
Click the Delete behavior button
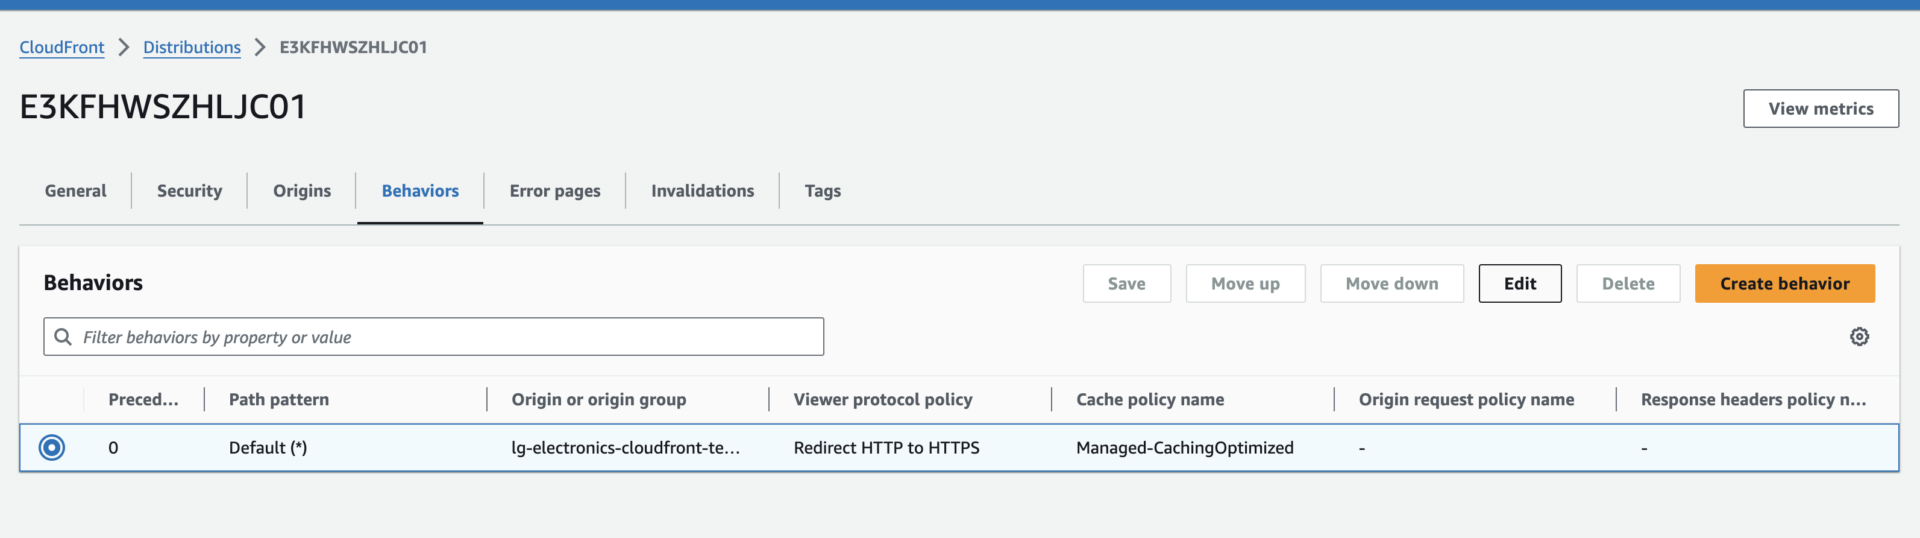1627,284
